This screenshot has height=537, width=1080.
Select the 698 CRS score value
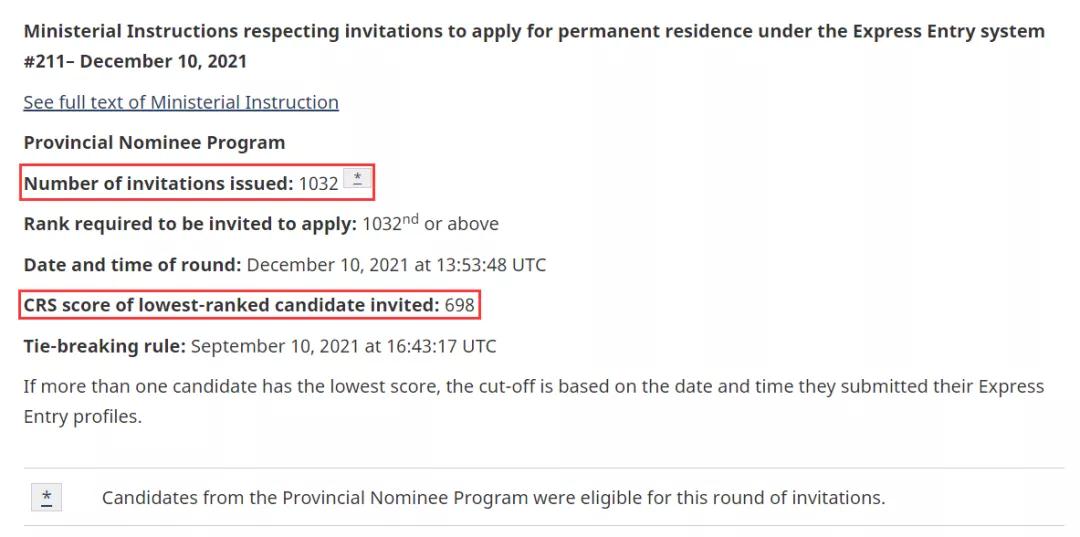pos(459,305)
